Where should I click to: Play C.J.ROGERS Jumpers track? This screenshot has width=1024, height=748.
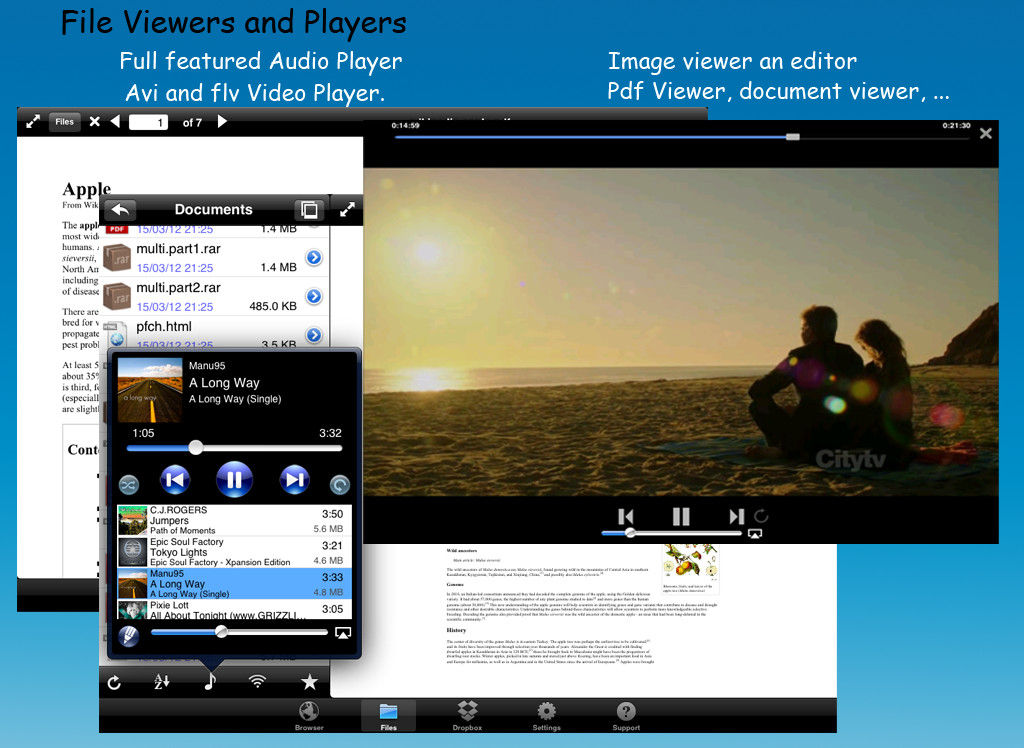click(x=234, y=520)
